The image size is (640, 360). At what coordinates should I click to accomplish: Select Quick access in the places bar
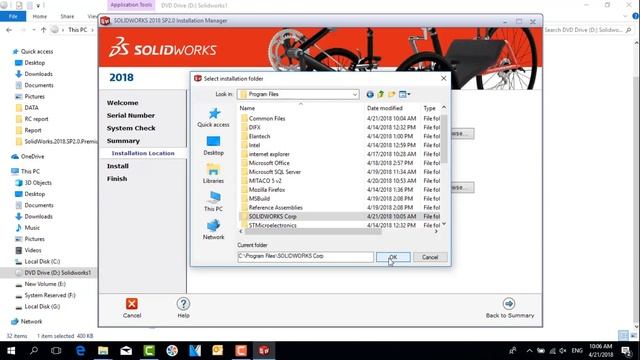[213, 117]
